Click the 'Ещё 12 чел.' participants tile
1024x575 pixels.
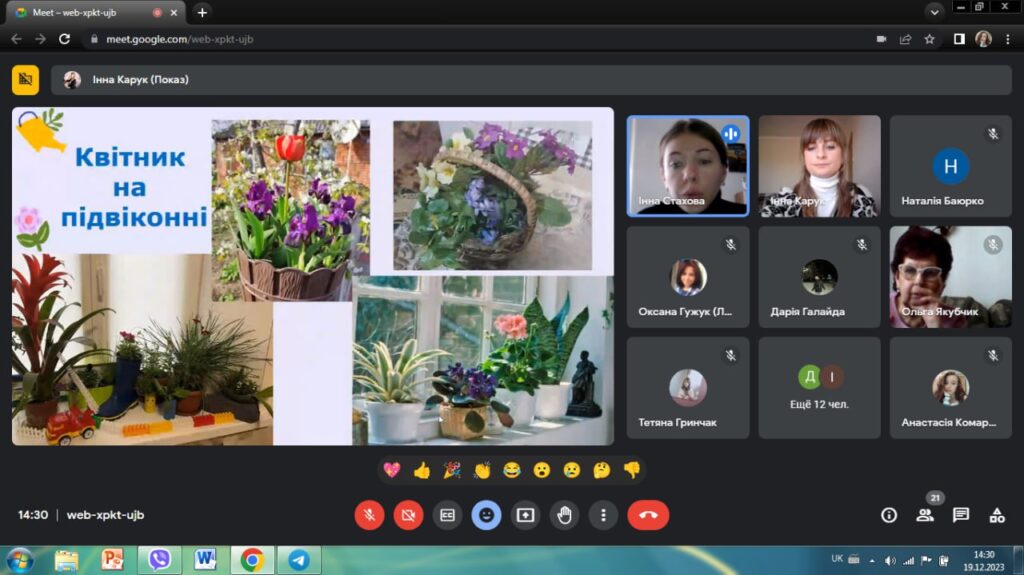coord(819,388)
